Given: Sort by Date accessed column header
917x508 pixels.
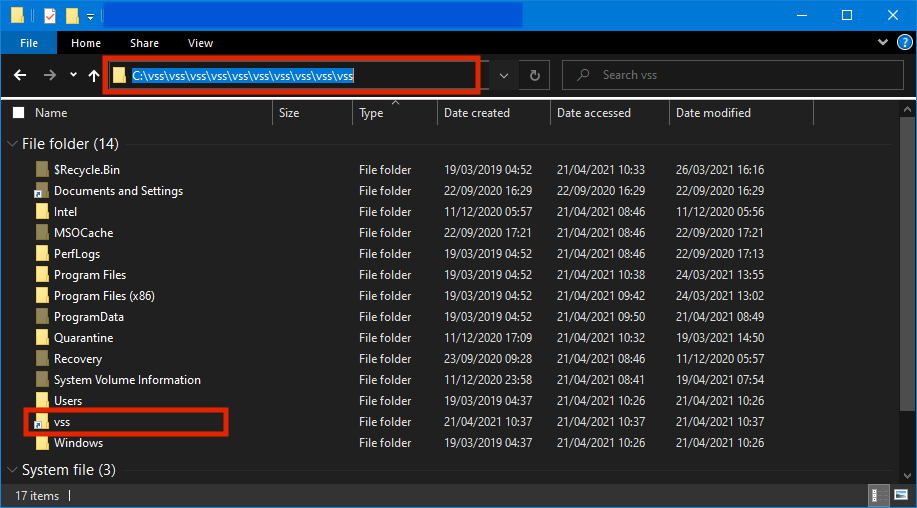Looking at the screenshot, I should 594,113.
